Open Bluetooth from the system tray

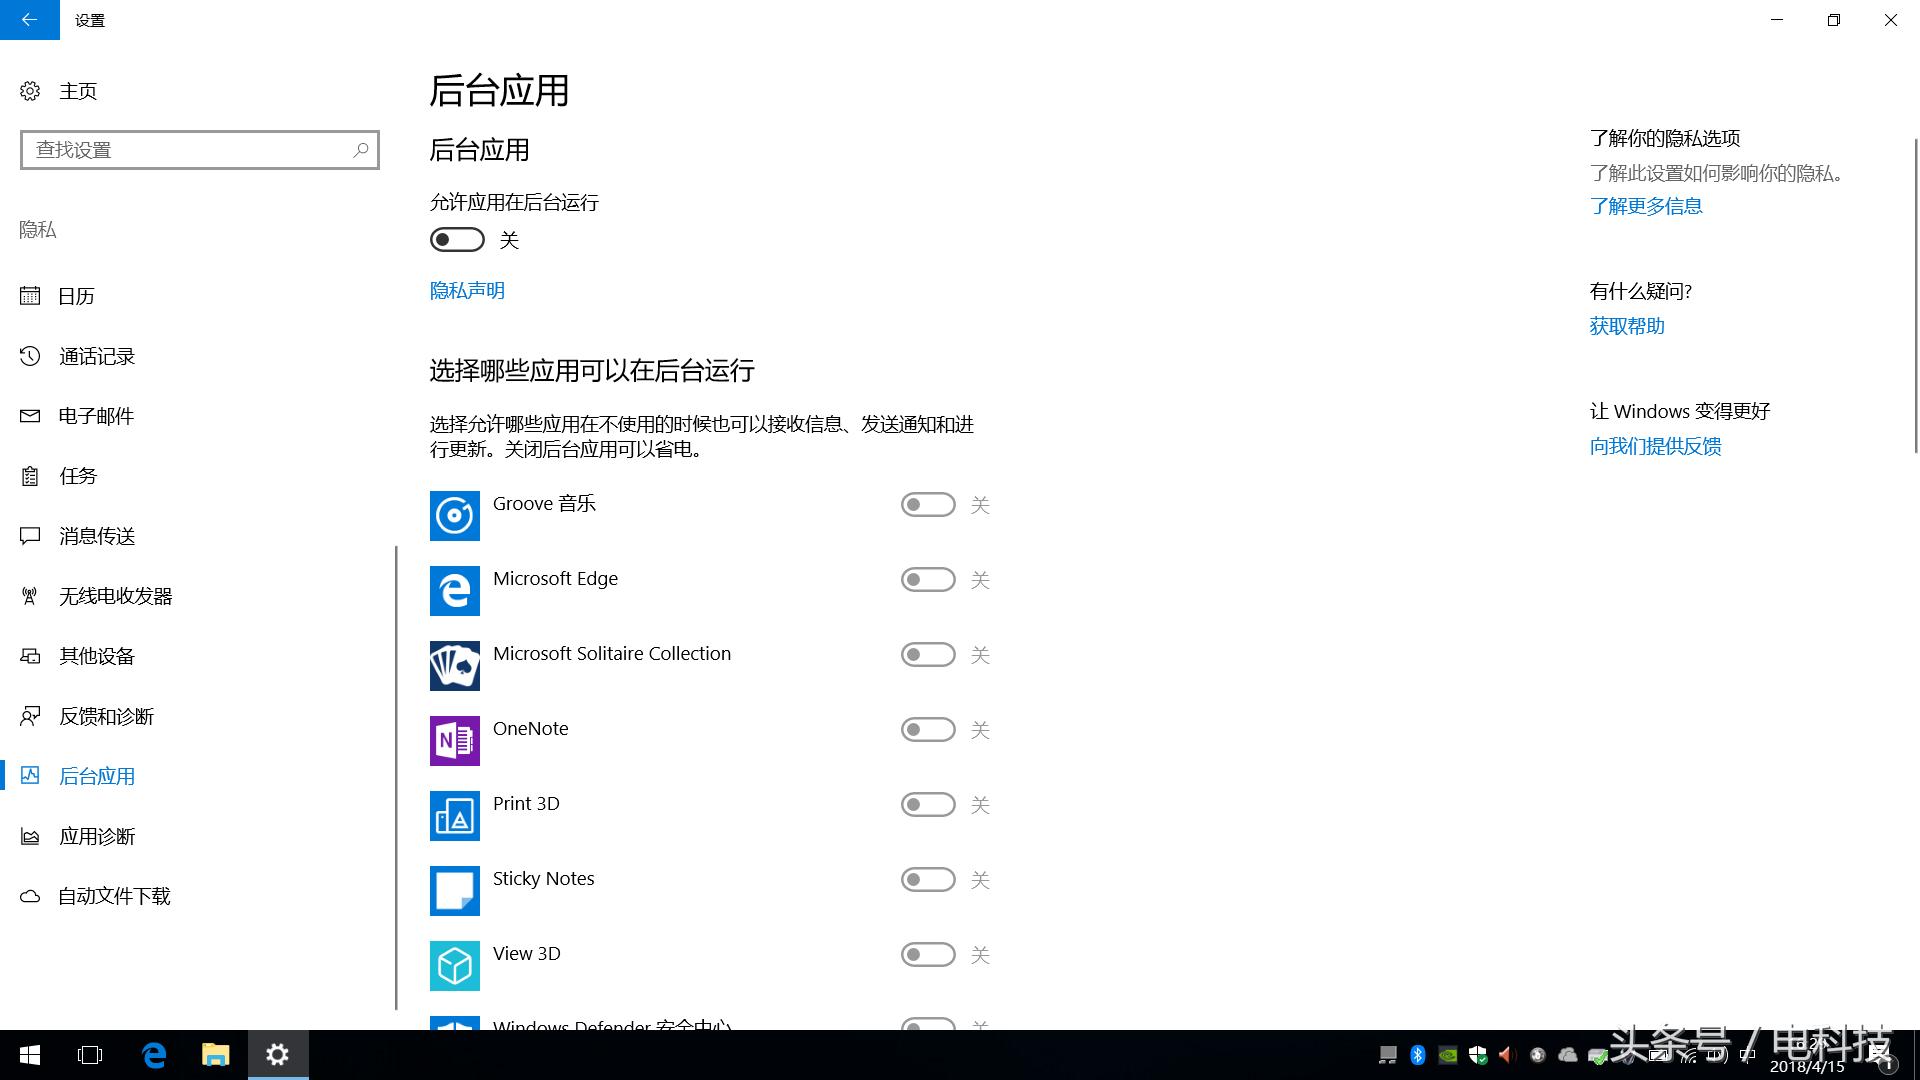[1417, 1054]
